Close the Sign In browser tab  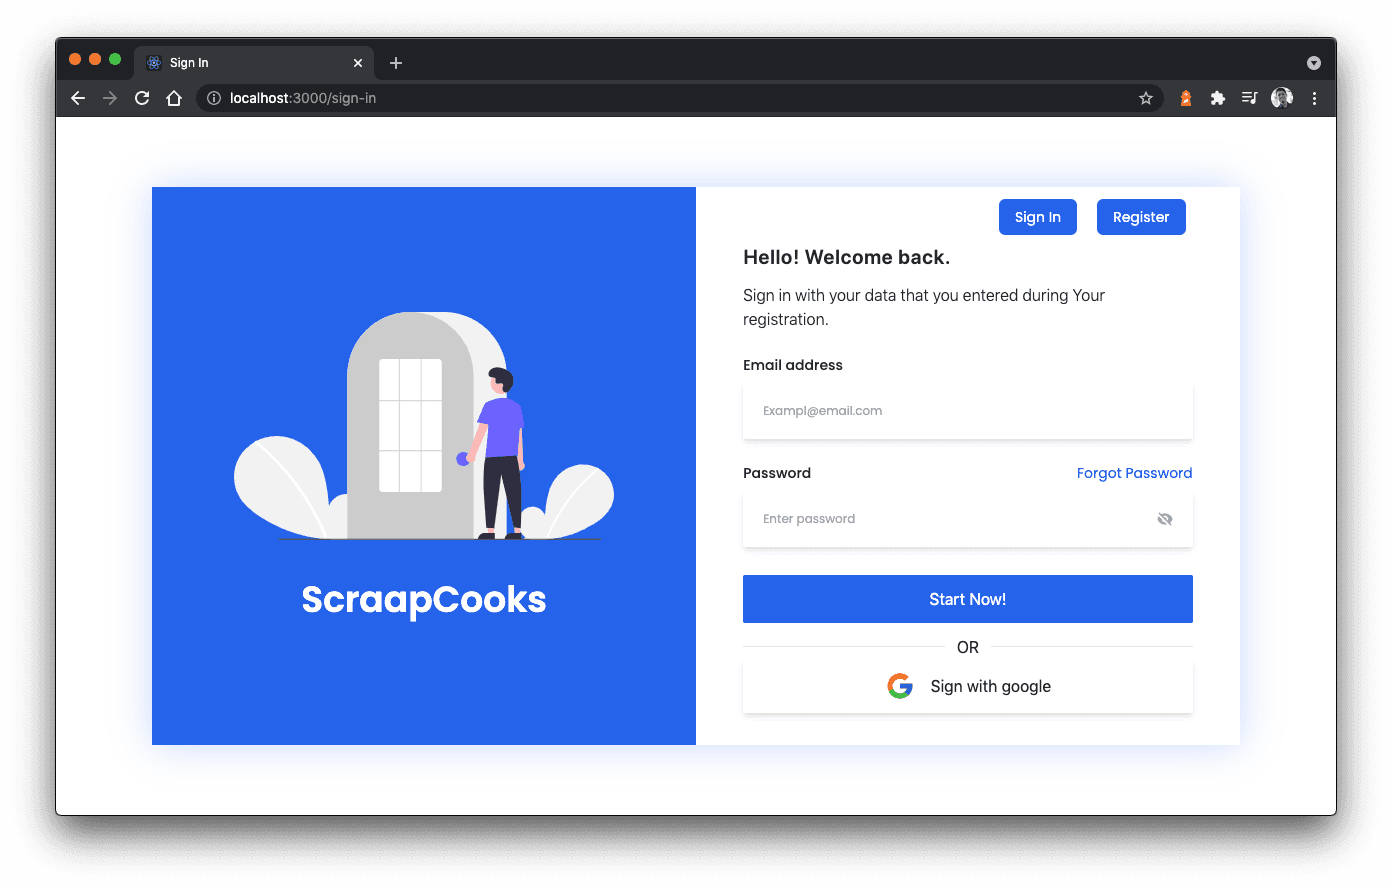coord(358,63)
